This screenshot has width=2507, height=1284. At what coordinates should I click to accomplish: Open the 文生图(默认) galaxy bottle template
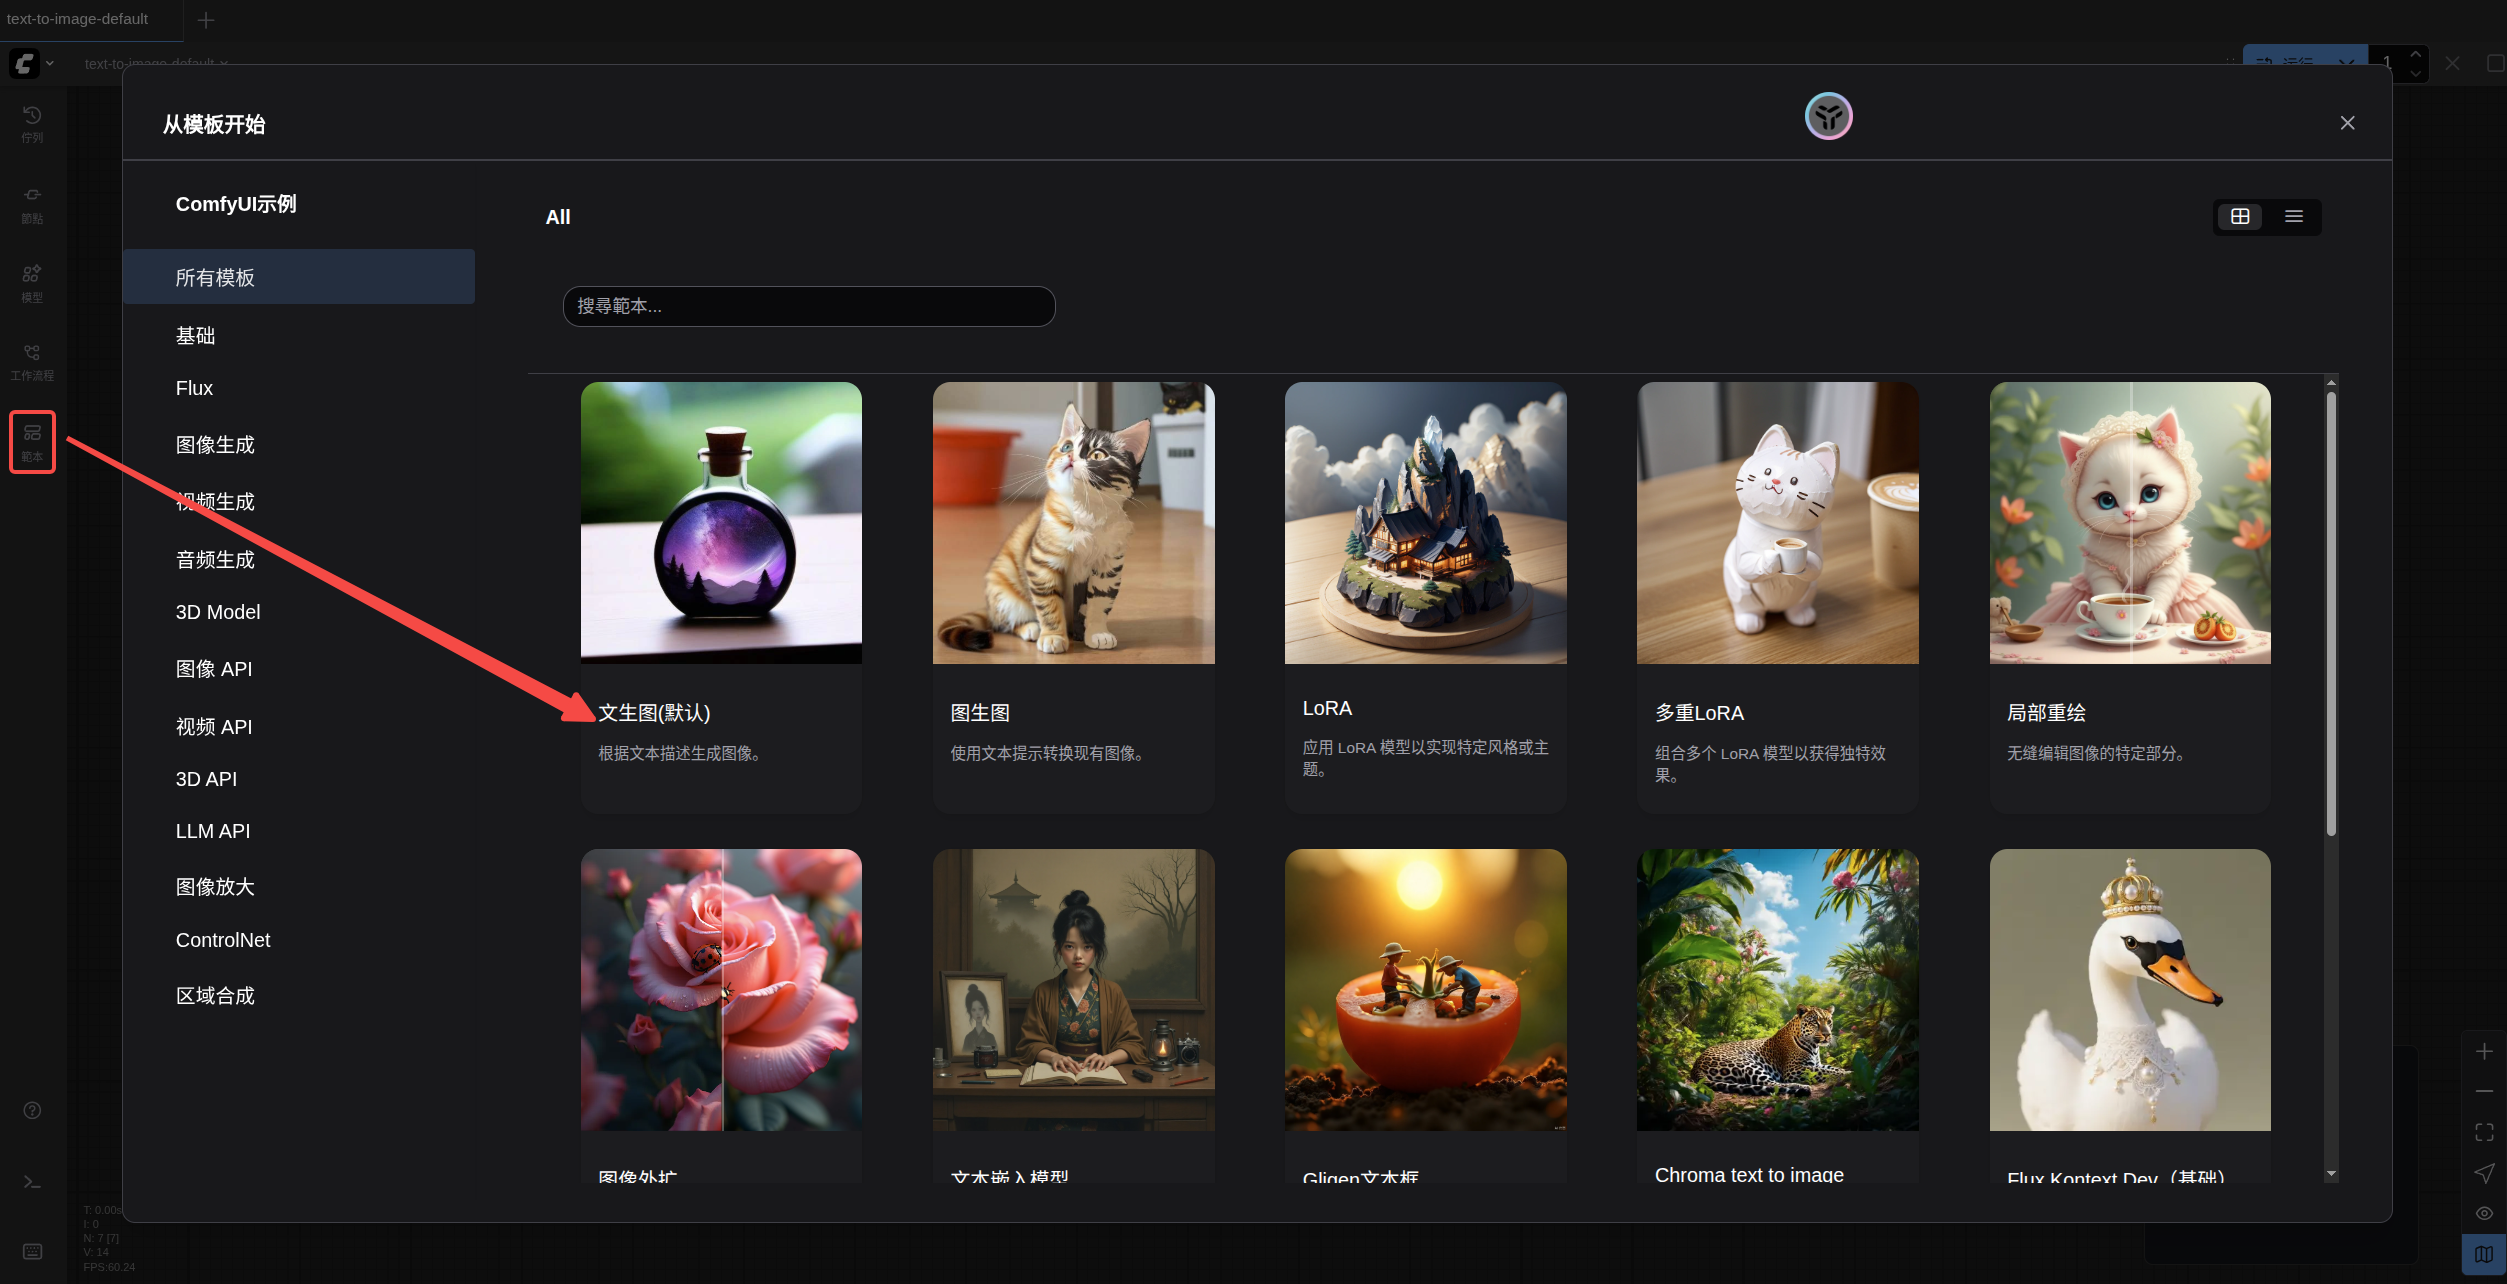coord(721,523)
